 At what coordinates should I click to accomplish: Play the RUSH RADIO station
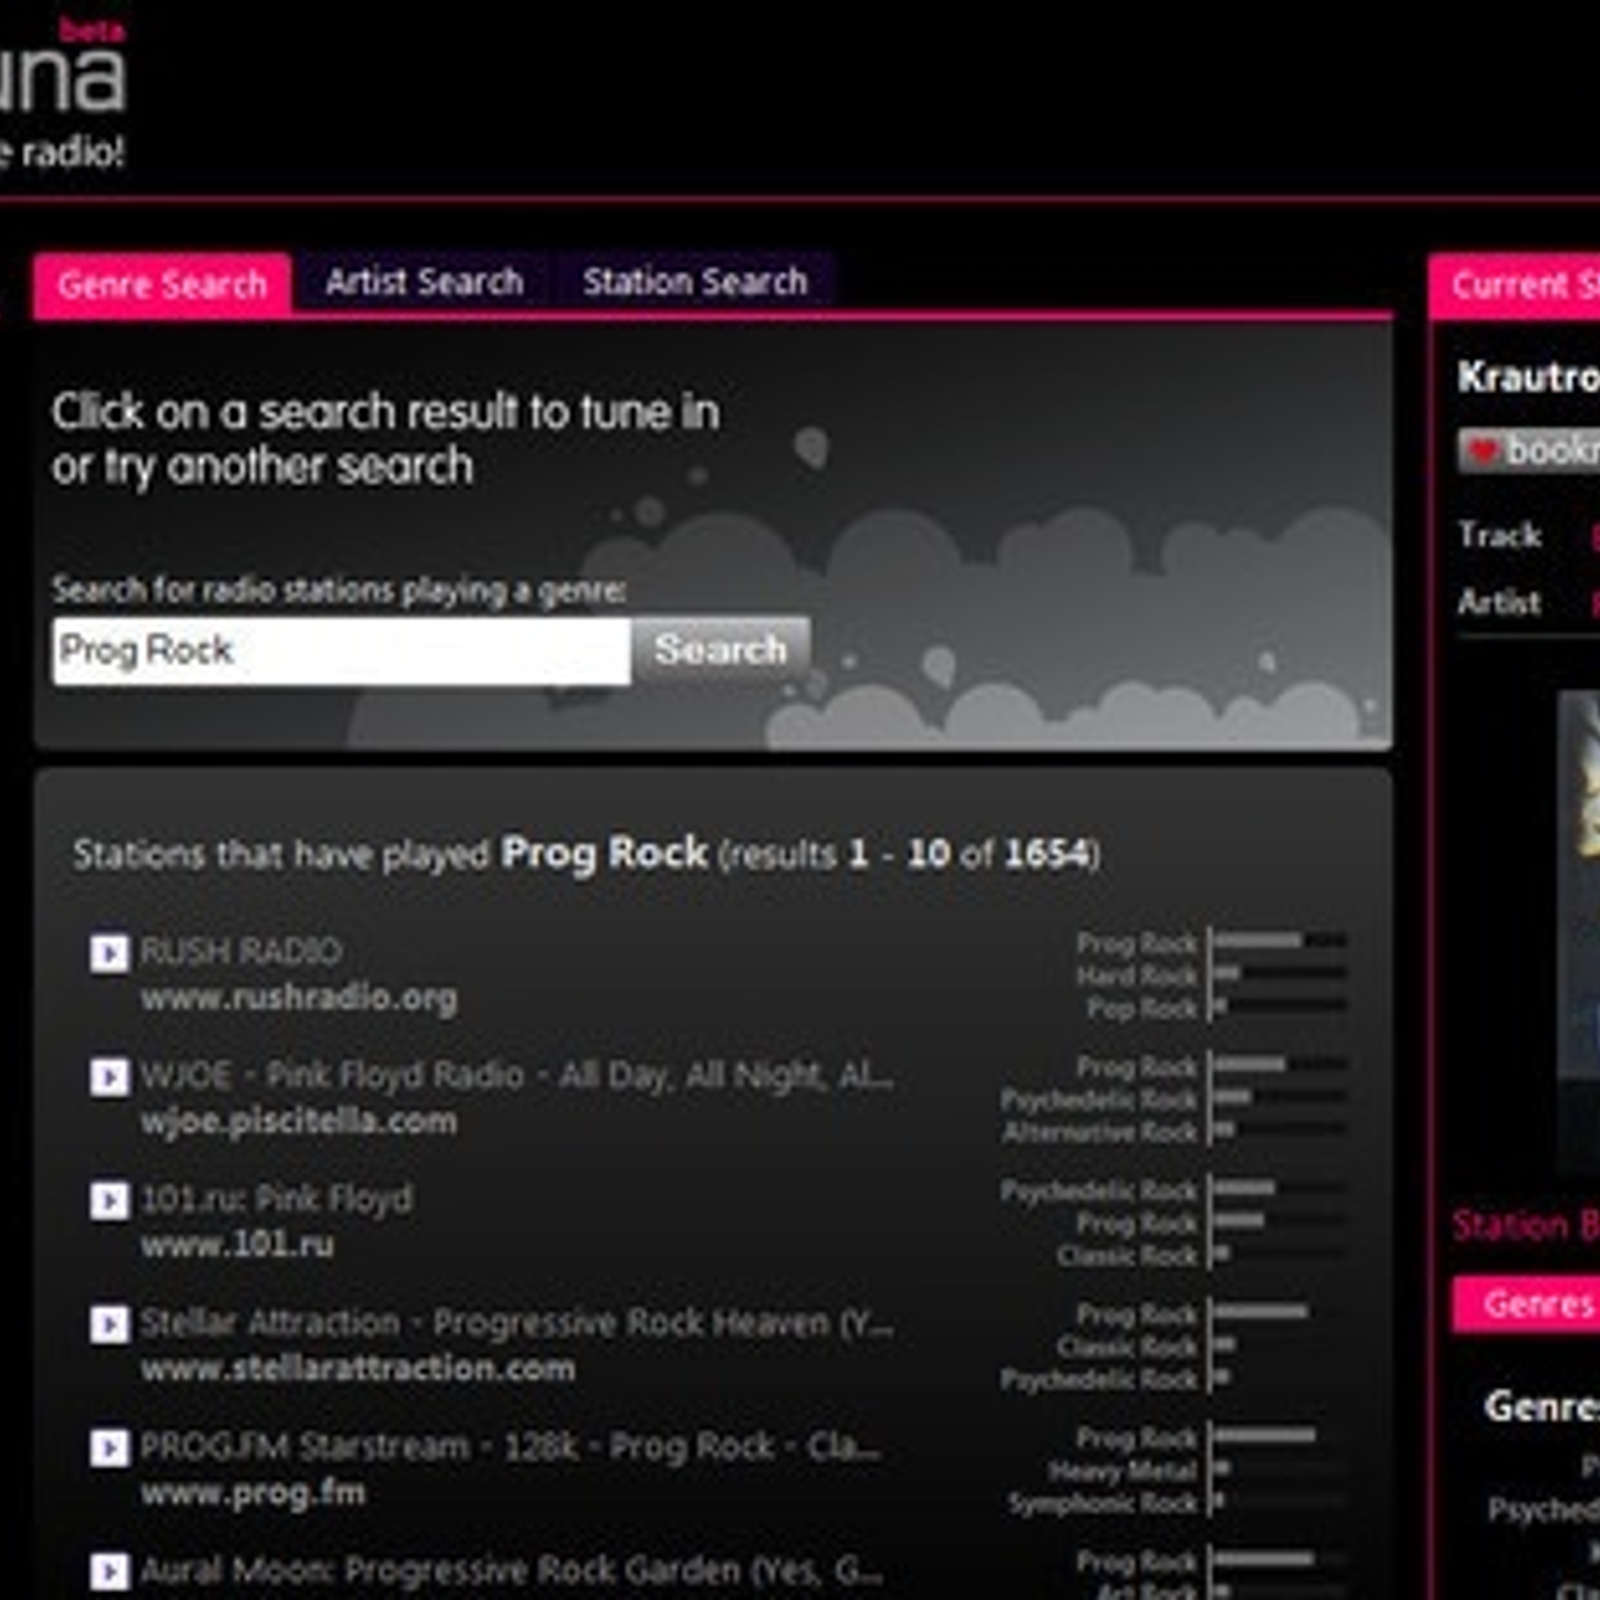(x=109, y=953)
